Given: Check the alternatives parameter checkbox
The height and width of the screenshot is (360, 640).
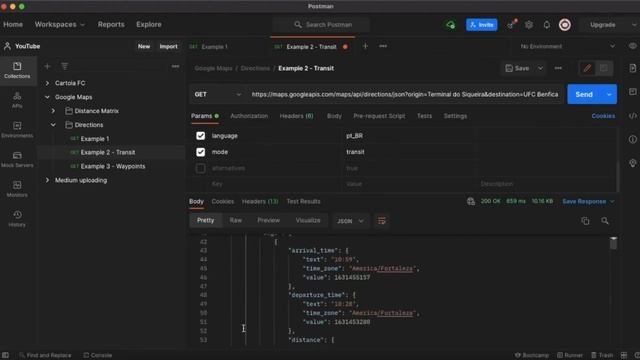Looking at the screenshot, I should pos(200,168).
